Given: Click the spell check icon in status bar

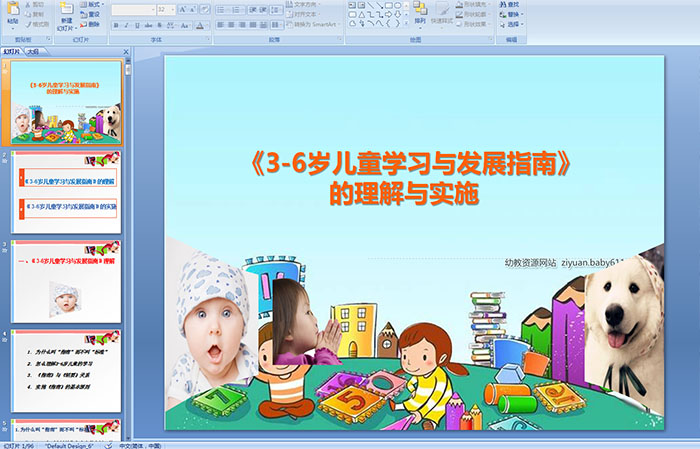Looking at the screenshot, I should tap(108, 445).
